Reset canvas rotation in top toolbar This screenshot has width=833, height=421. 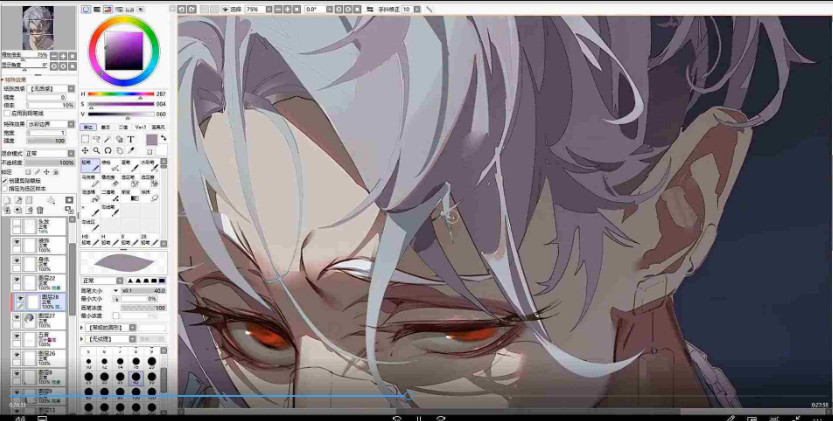[357, 9]
